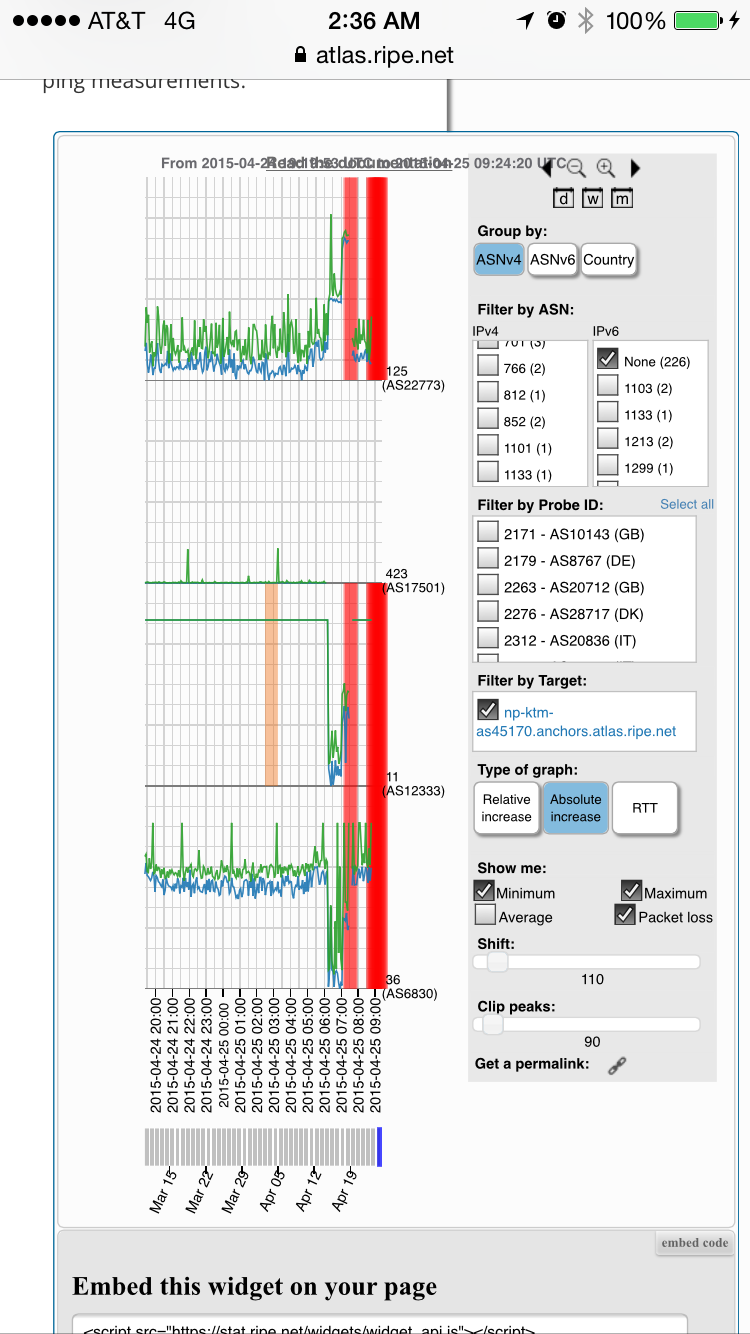
Task: Switch graph type to Absolute increase
Action: [576, 808]
